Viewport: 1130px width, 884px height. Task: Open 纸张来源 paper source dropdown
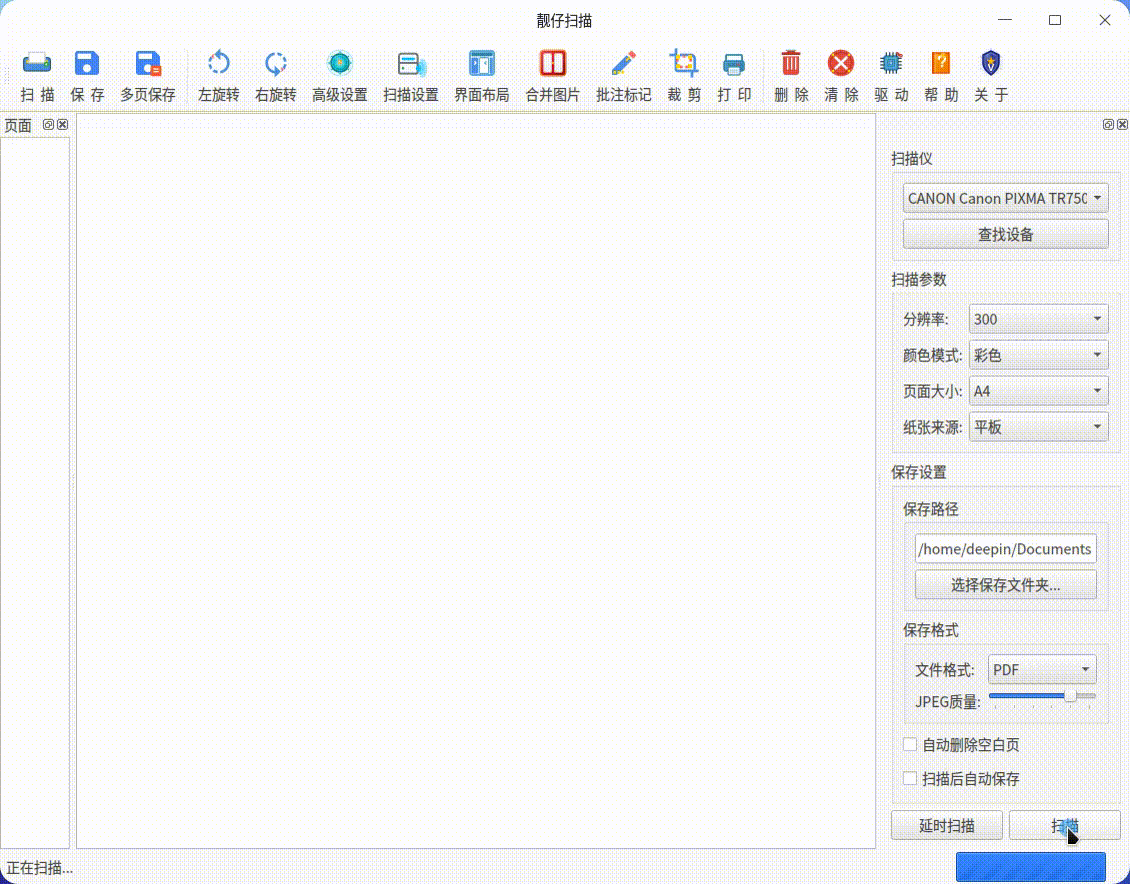[x=1038, y=427]
